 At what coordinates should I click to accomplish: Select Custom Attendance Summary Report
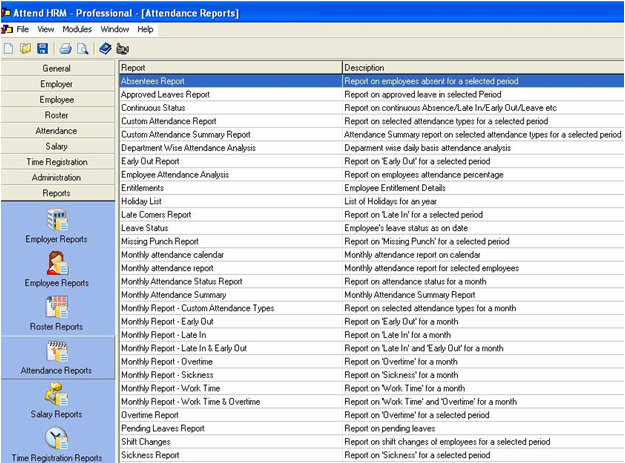pos(371,134)
